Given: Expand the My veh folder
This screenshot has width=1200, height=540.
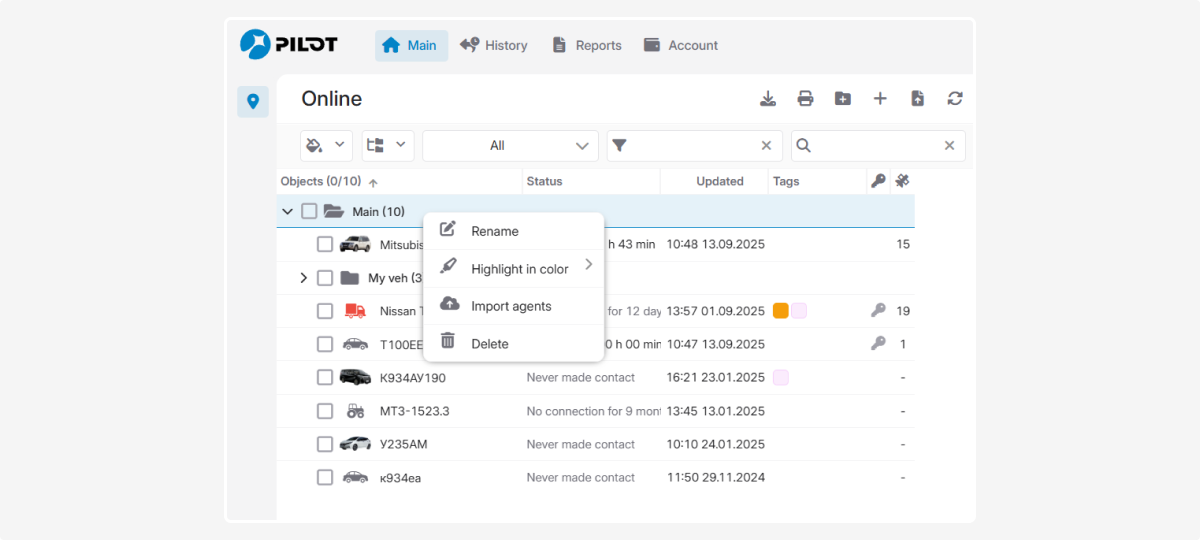Looking at the screenshot, I should point(303,278).
